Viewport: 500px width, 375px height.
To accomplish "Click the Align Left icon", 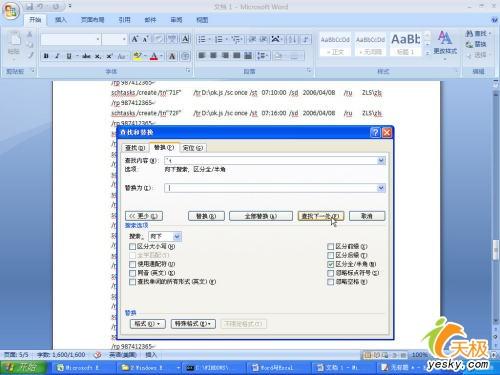I will click(202, 55).
